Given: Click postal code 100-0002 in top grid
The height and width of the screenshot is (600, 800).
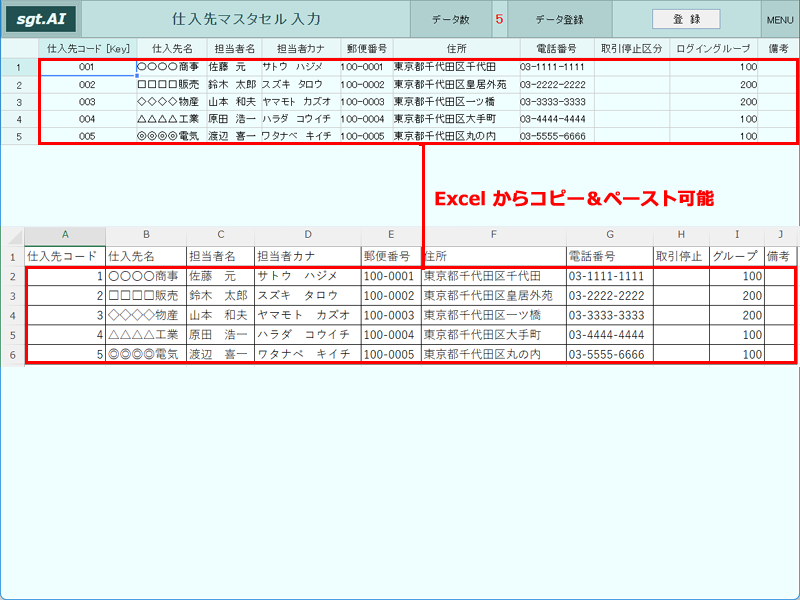Looking at the screenshot, I should 366,84.
